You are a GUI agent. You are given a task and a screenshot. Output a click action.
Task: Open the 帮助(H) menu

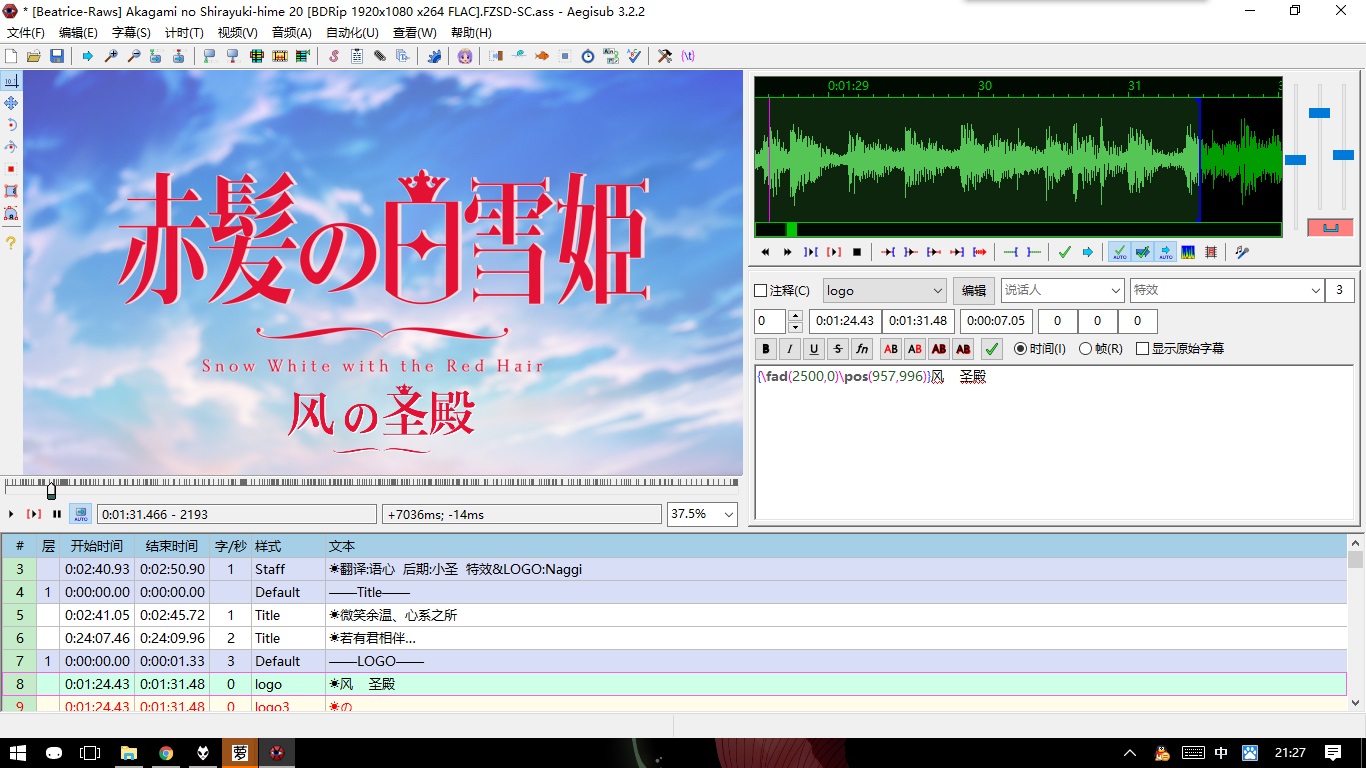pos(471,33)
